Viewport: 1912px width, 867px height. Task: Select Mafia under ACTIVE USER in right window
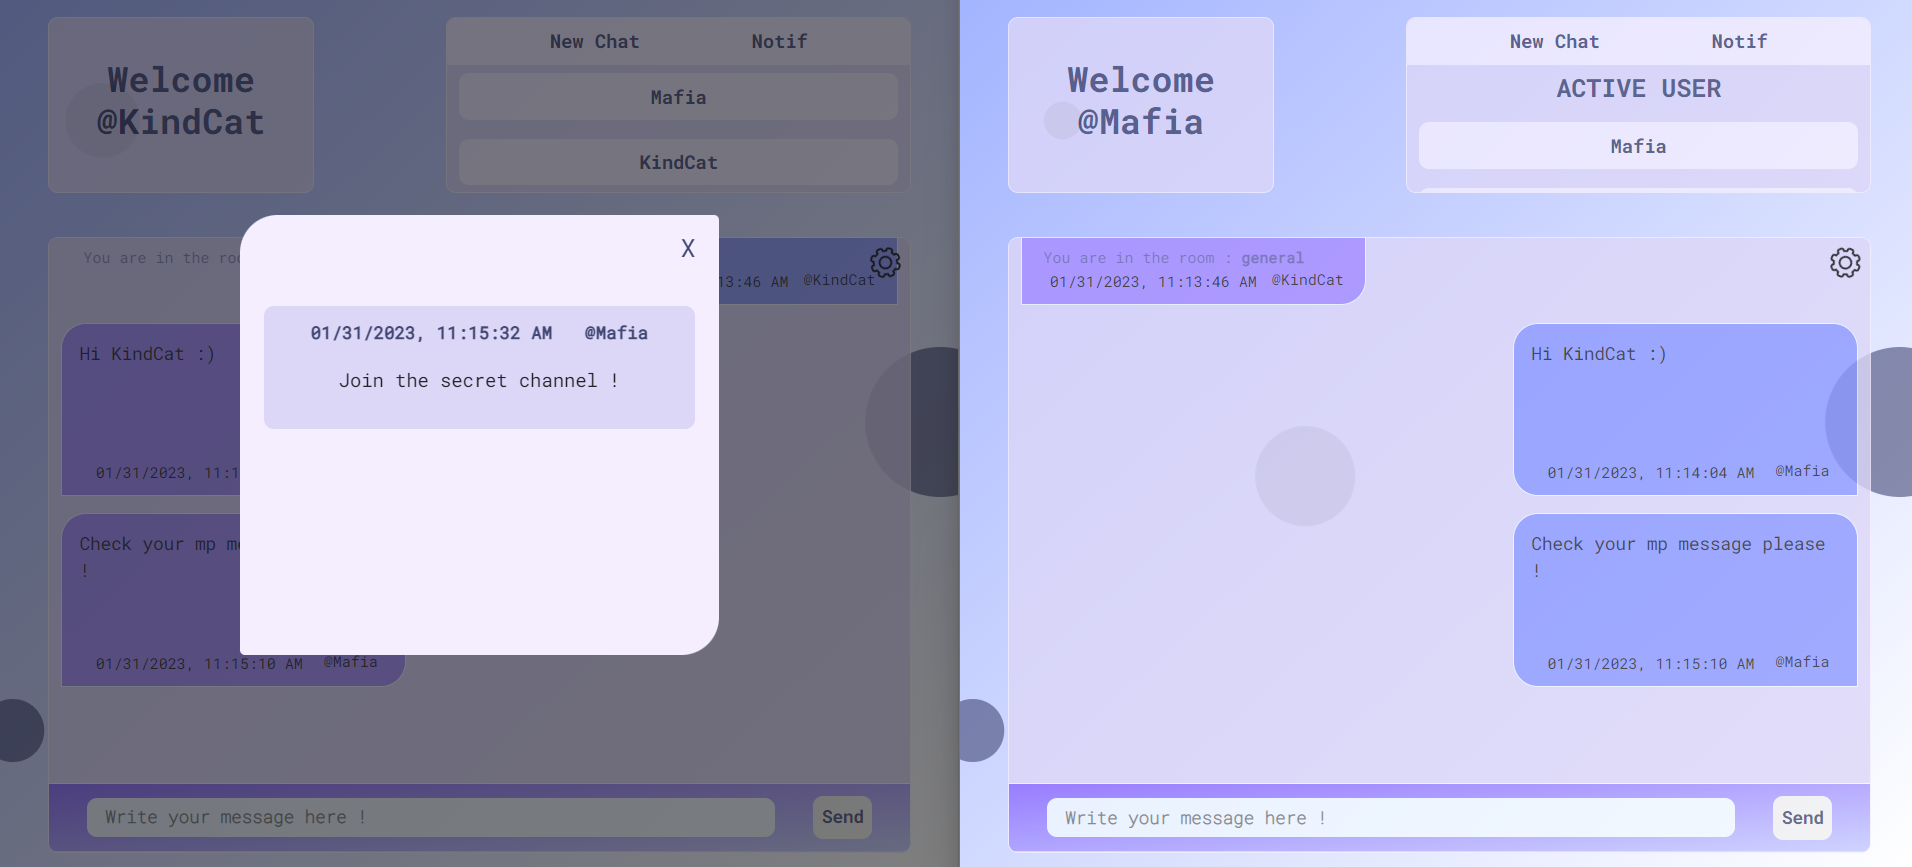tap(1638, 146)
